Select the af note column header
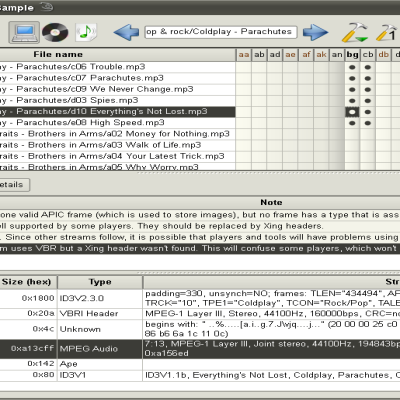 tap(306, 55)
